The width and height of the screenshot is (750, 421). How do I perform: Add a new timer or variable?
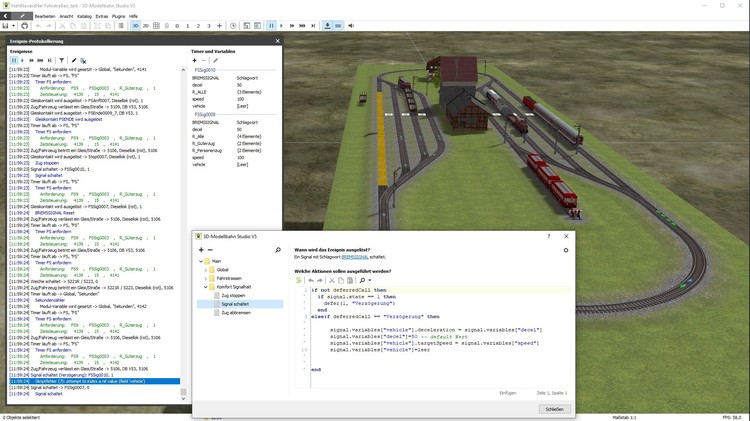coord(195,60)
